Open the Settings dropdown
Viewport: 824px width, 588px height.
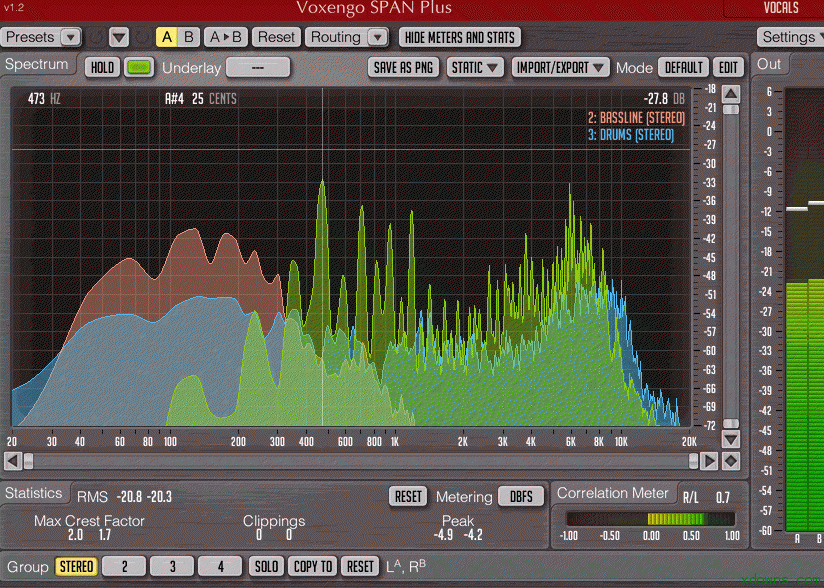(x=790, y=36)
